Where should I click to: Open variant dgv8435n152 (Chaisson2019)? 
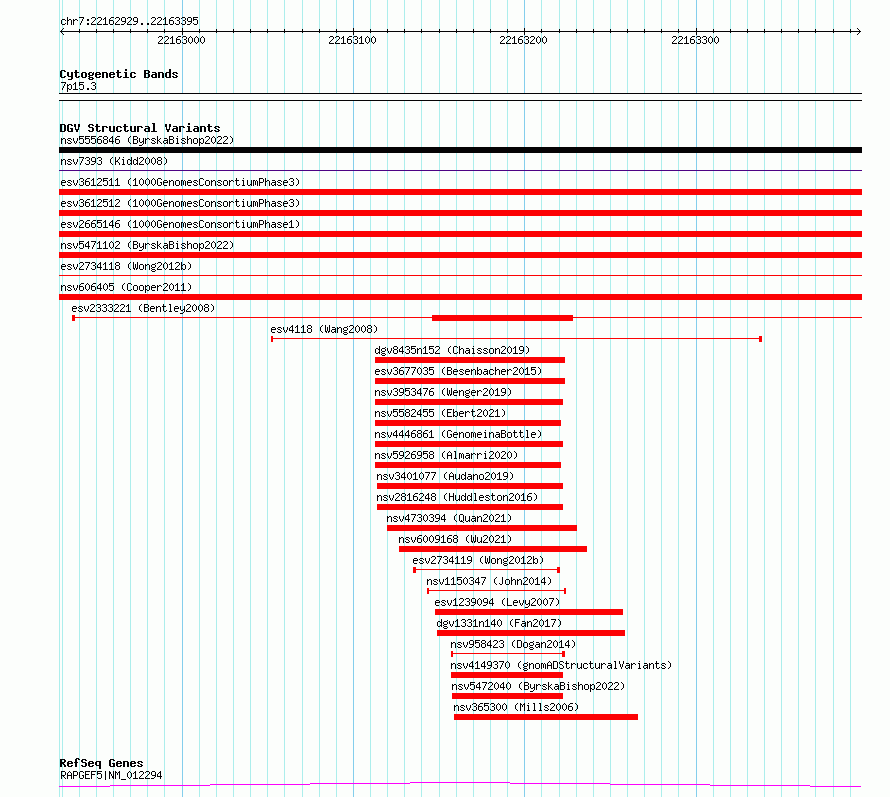point(452,350)
